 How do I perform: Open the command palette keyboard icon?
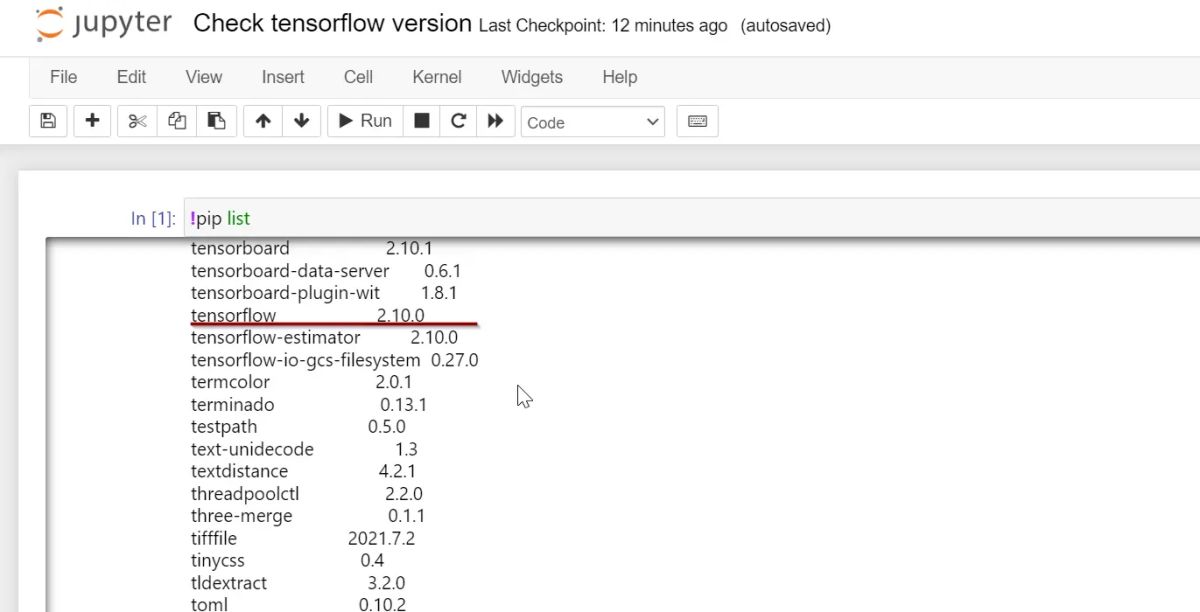698,121
